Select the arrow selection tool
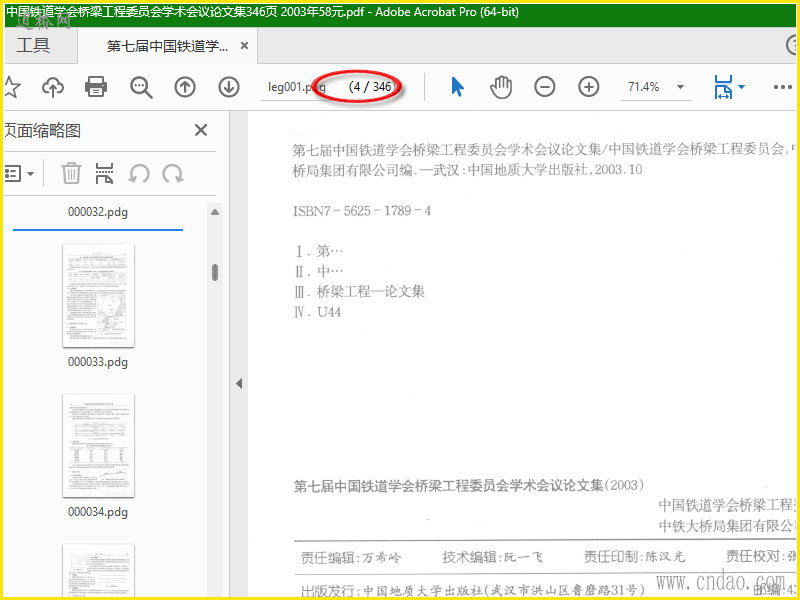 [457, 87]
